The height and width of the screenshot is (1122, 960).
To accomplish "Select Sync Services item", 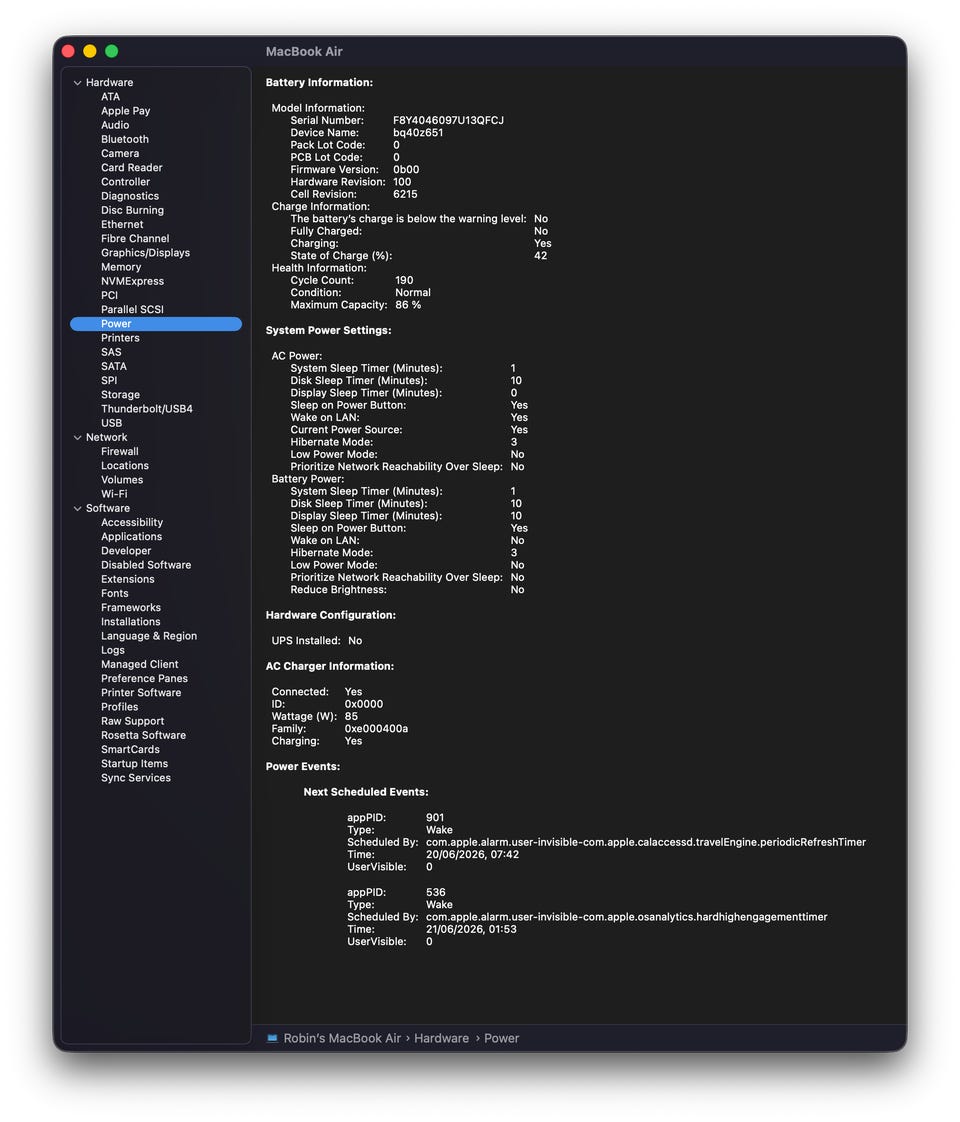I will (136, 779).
